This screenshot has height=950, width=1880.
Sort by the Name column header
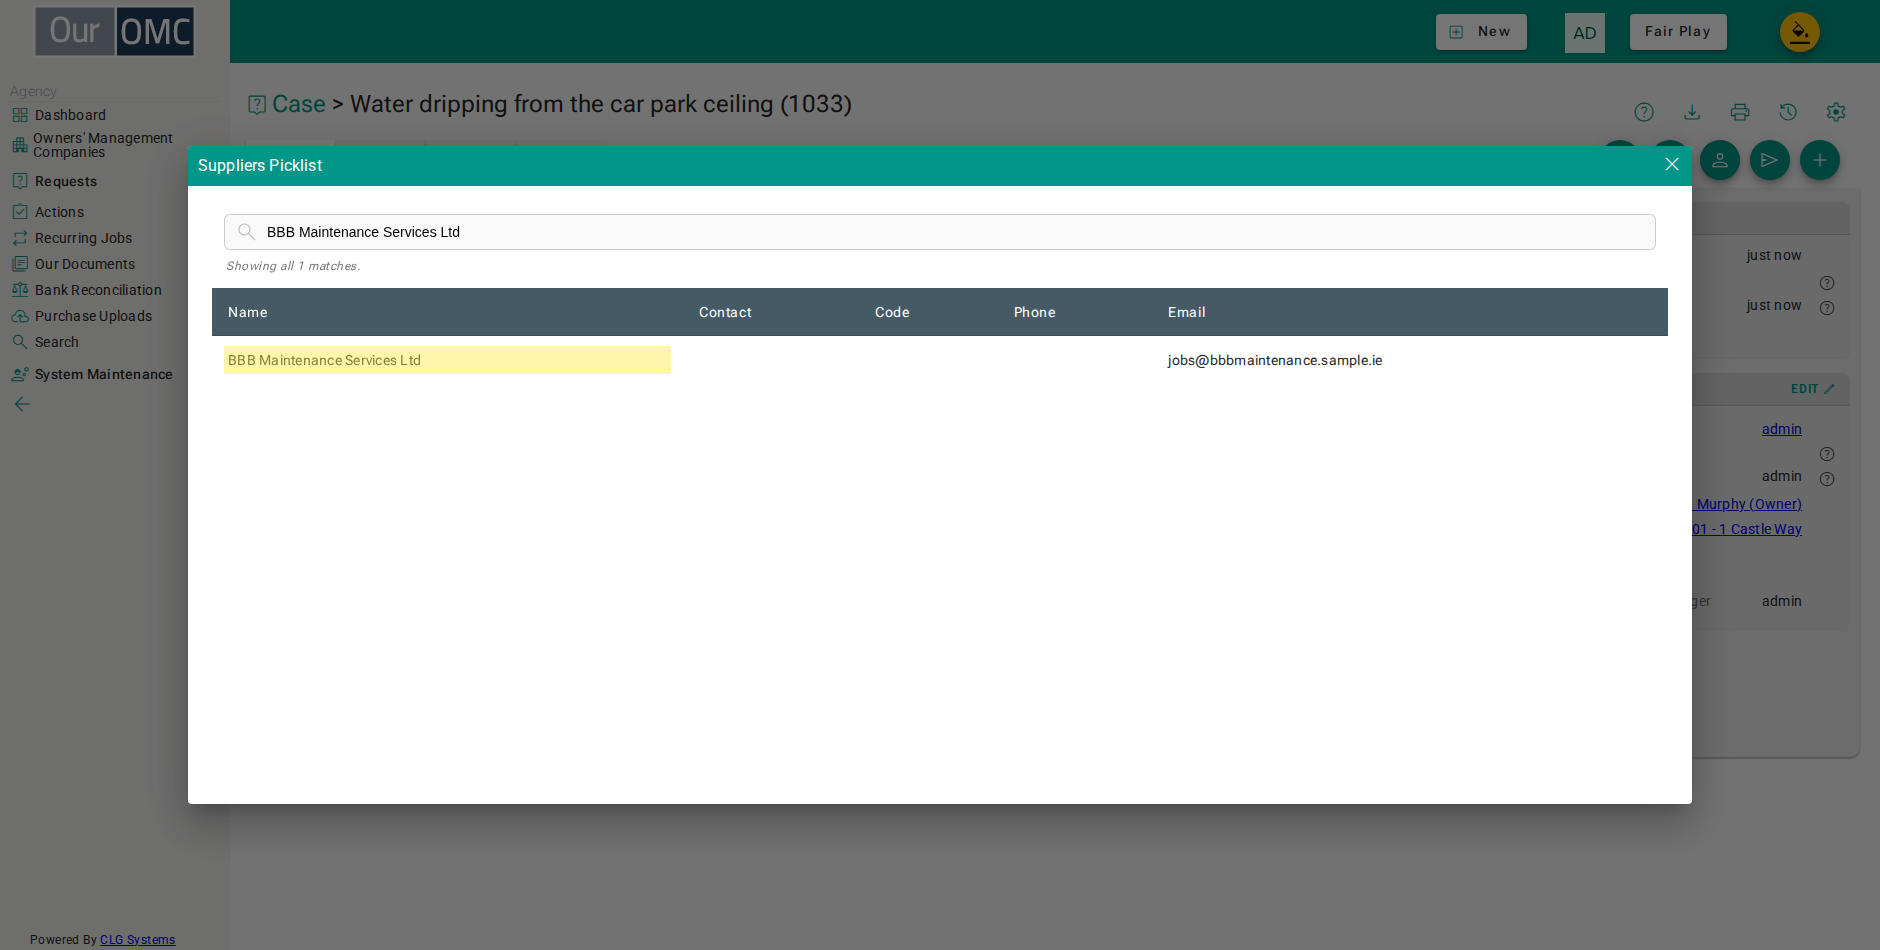tap(247, 312)
